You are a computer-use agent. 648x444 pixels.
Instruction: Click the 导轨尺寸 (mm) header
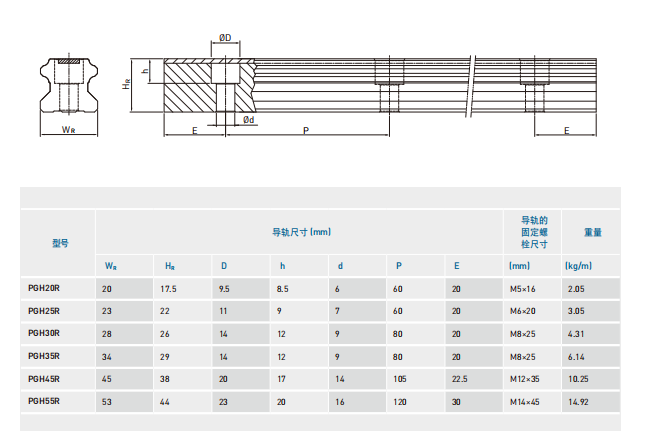click(301, 232)
